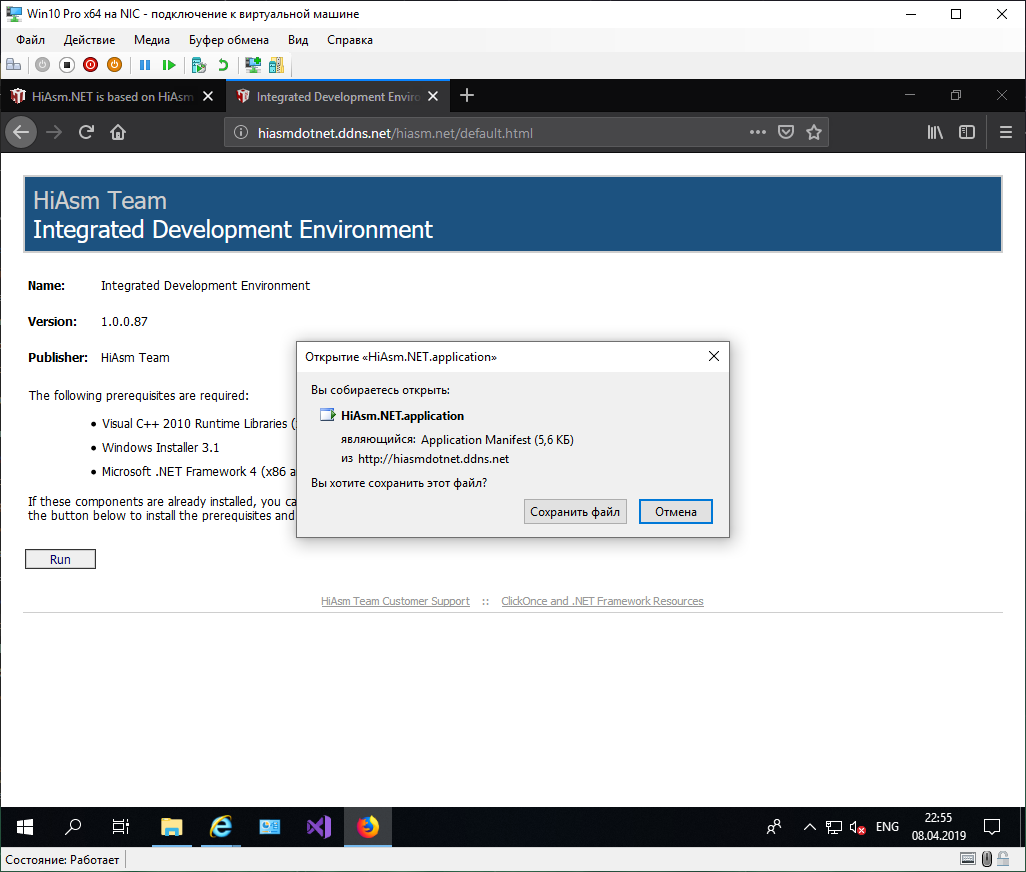Pause the virtual machine from the toolbar

point(145,65)
